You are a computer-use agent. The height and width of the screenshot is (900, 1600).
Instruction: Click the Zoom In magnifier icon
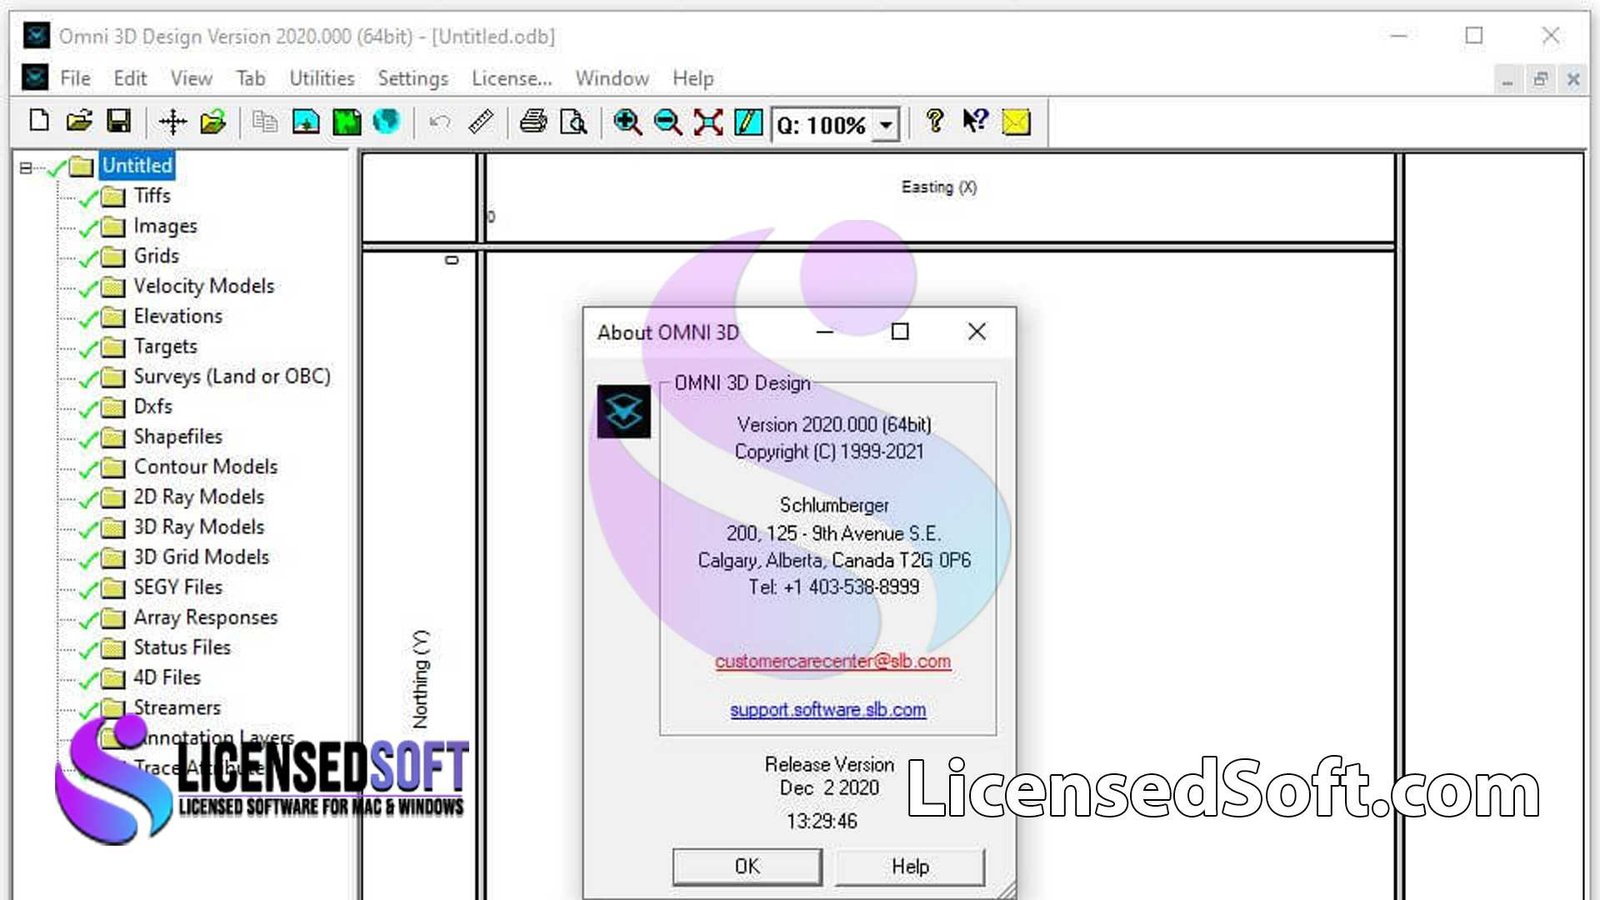627,122
